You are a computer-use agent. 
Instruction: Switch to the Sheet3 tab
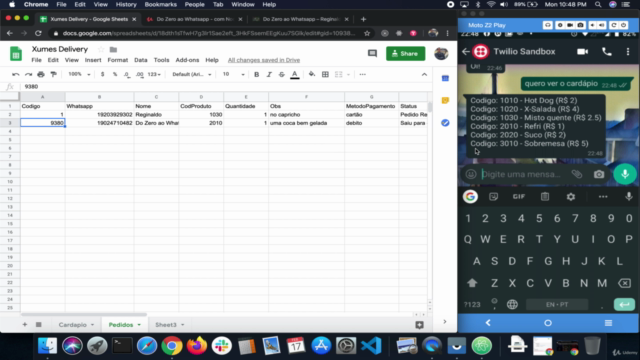point(166,325)
